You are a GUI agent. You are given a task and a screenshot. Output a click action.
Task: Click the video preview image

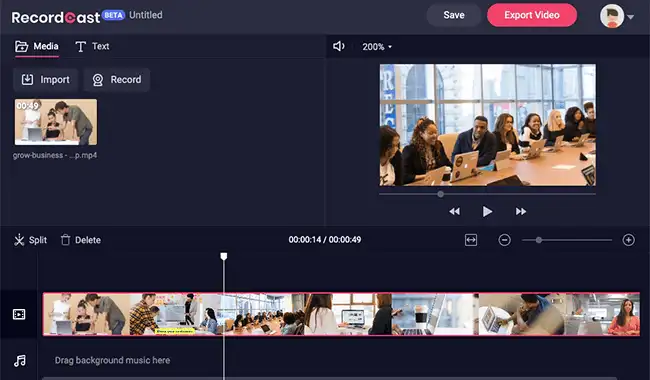(488, 125)
